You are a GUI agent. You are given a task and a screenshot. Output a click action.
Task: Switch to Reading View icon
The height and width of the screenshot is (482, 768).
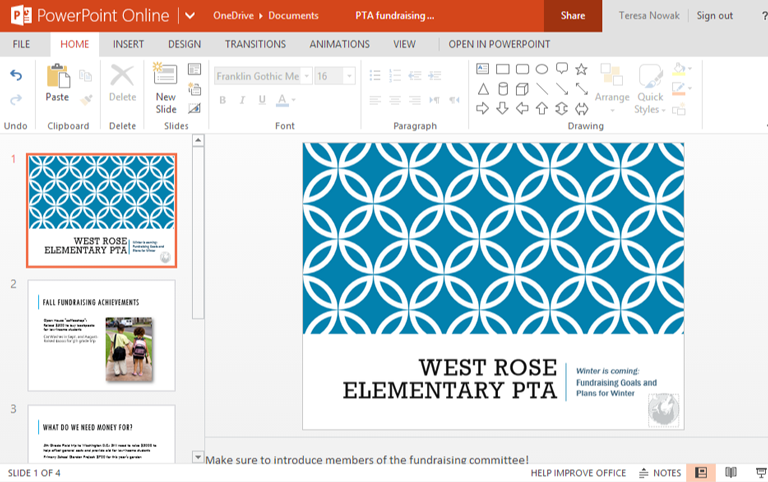point(731,473)
